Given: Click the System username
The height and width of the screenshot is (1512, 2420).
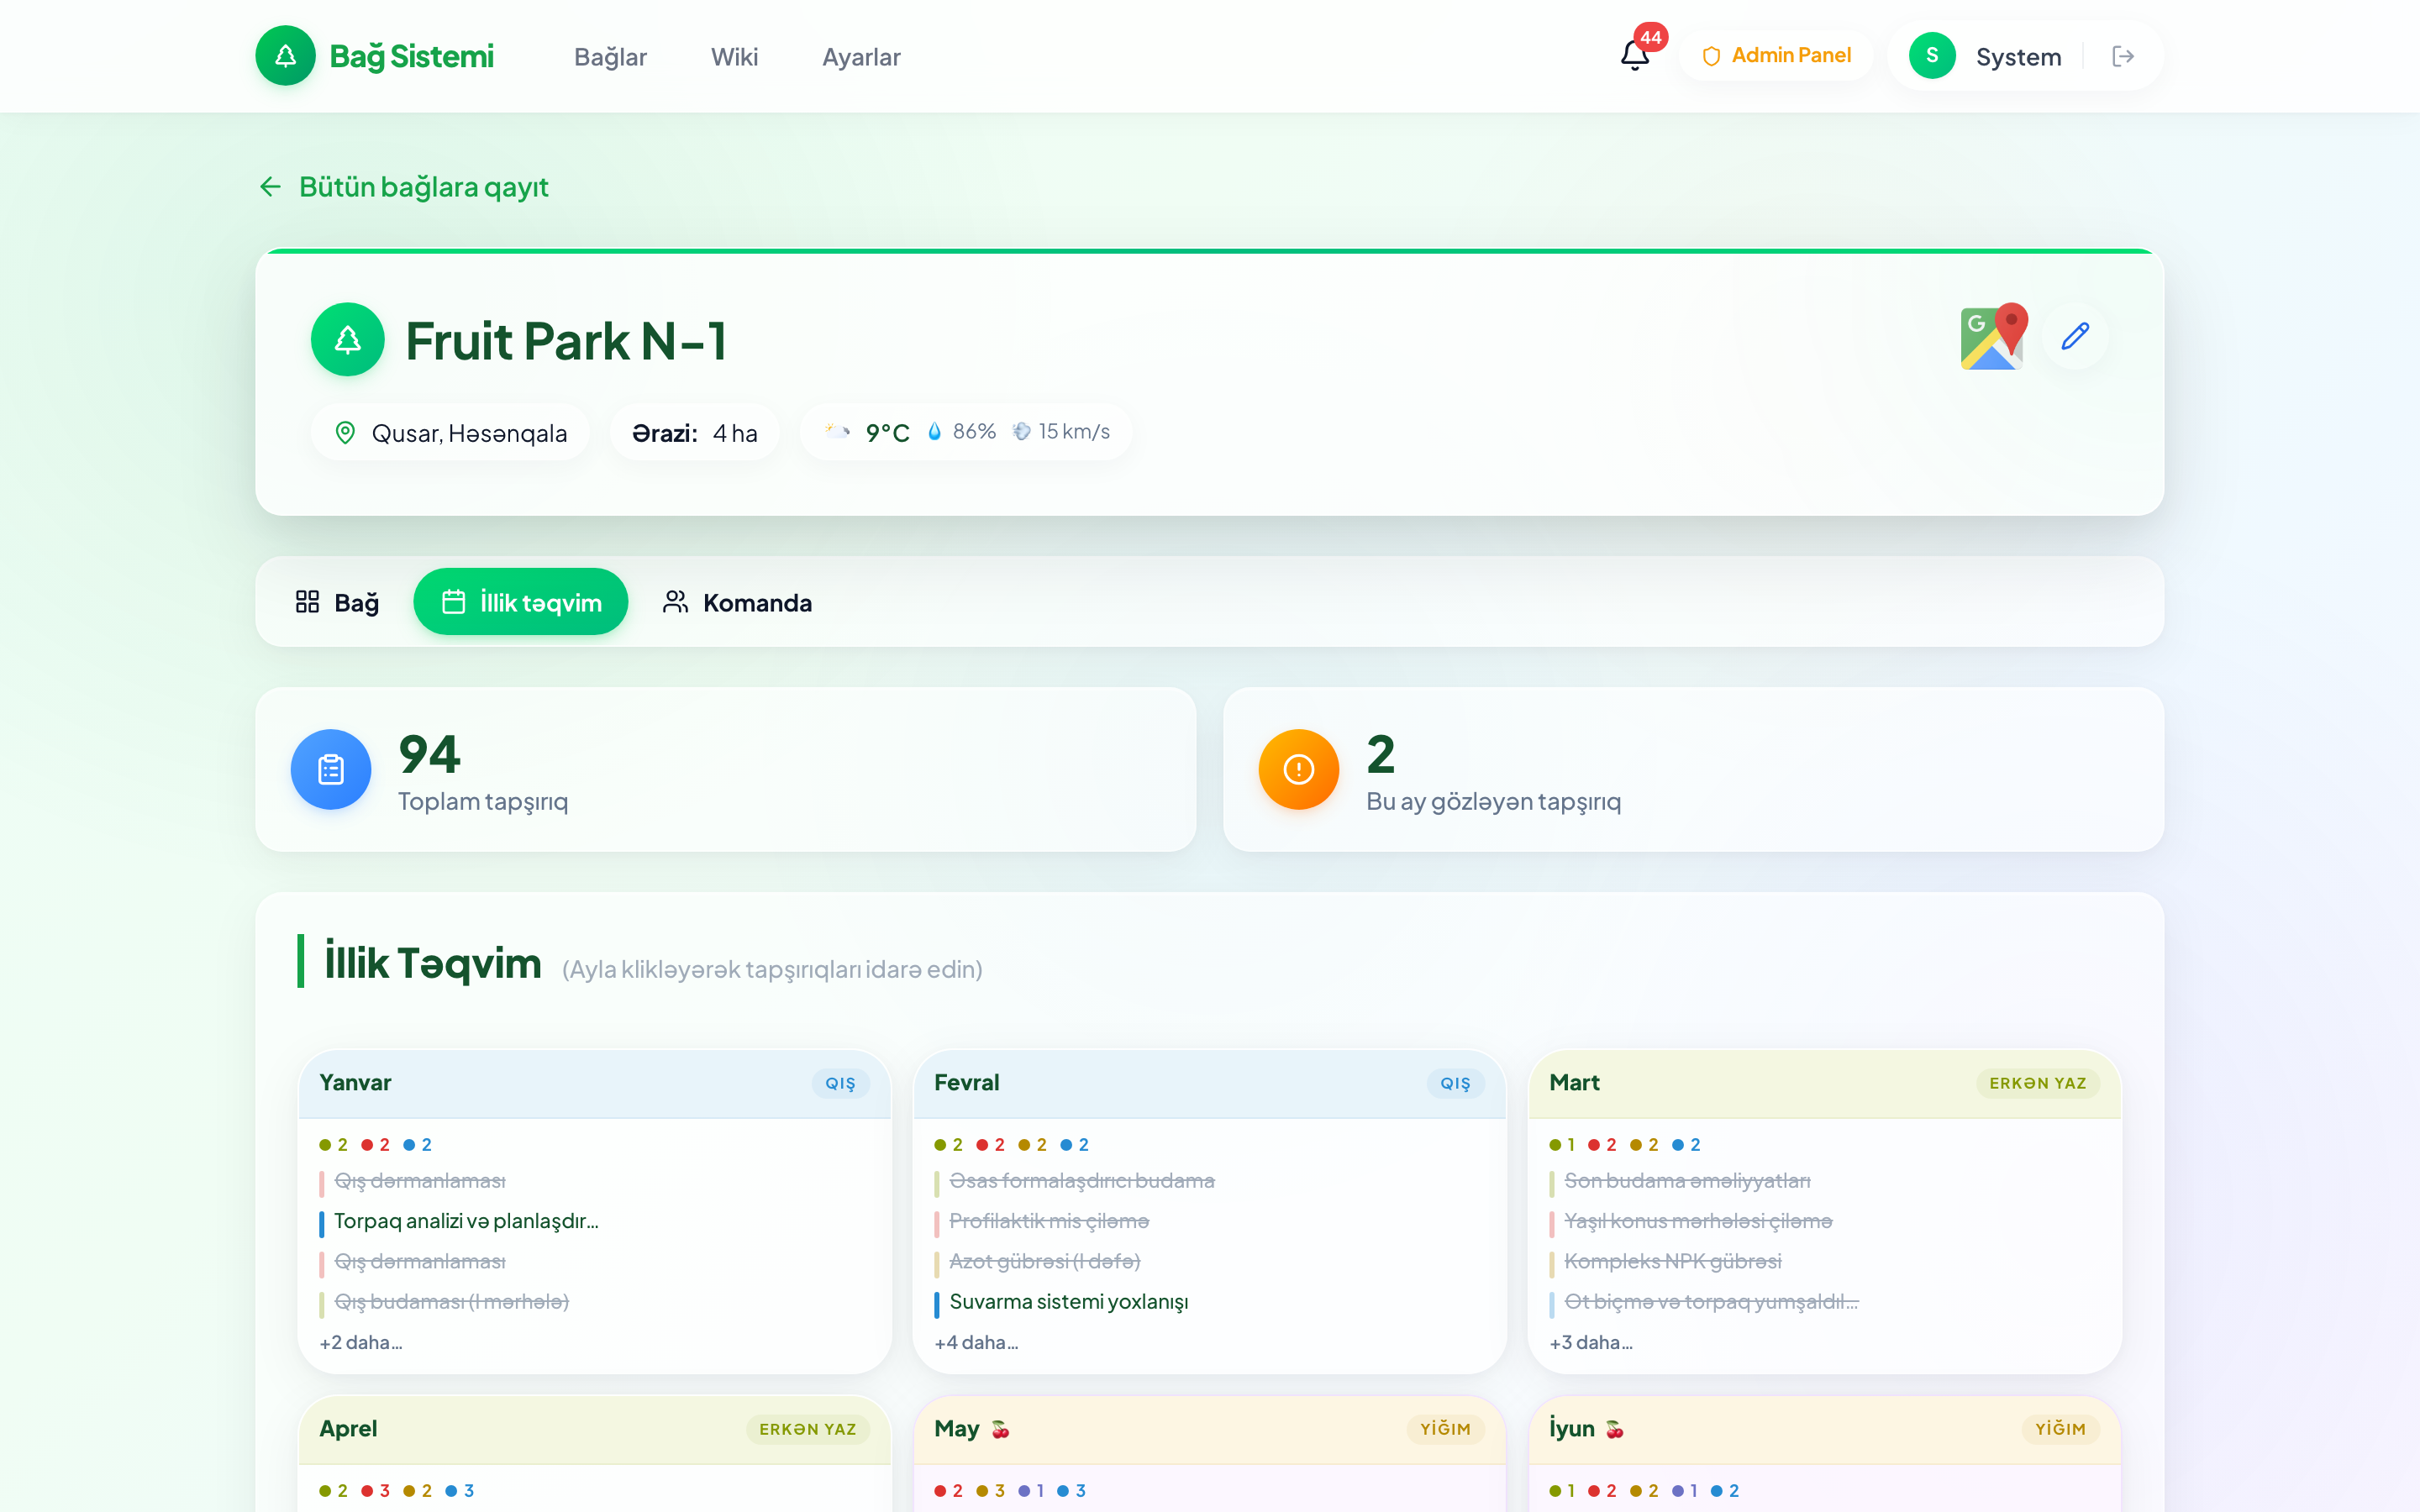Looking at the screenshot, I should 2018,57.
